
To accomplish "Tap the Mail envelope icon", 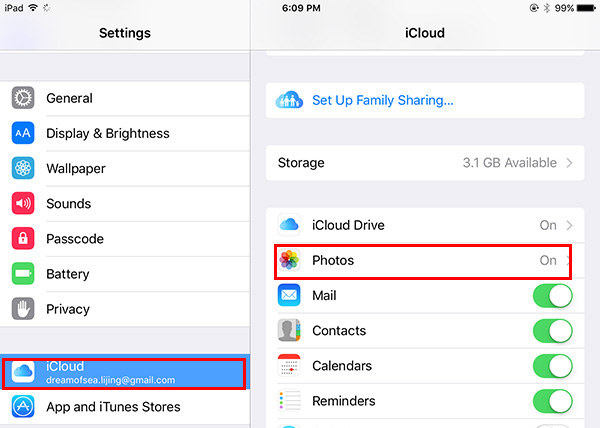I will click(x=289, y=295).
